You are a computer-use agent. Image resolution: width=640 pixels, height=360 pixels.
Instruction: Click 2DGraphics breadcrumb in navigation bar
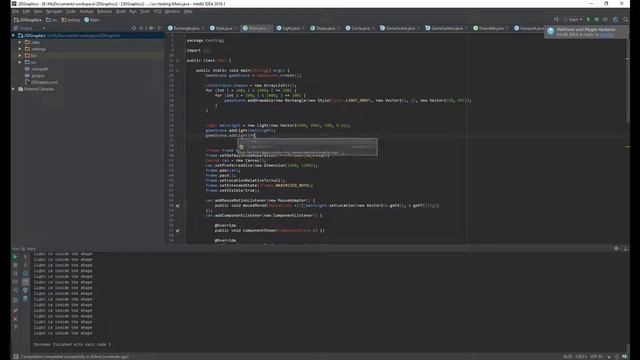coord(28,20)
